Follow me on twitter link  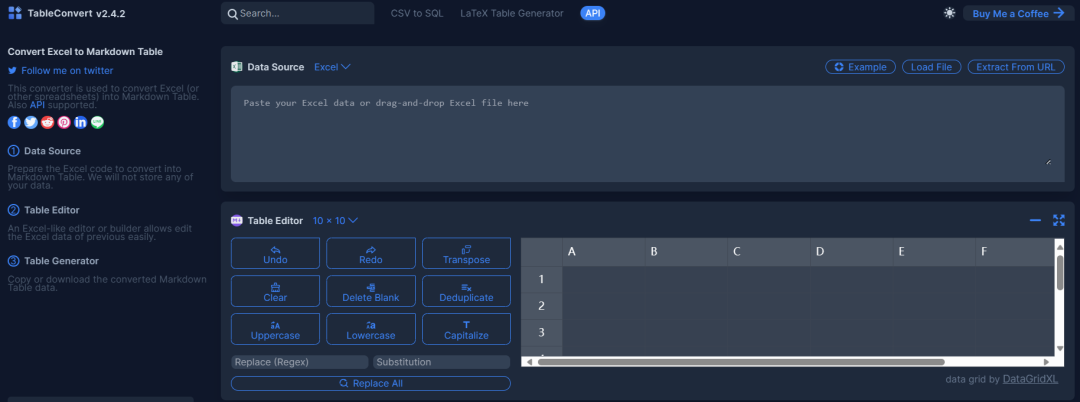61,70
